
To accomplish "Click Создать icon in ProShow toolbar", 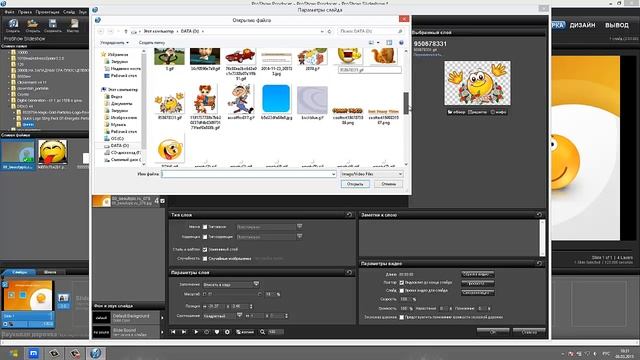I will click(13, 25).
